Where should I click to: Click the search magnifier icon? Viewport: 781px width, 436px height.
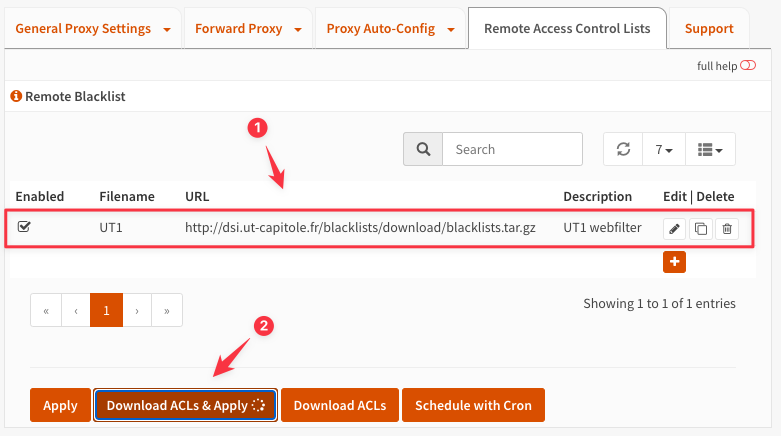(x=423, y=149)
